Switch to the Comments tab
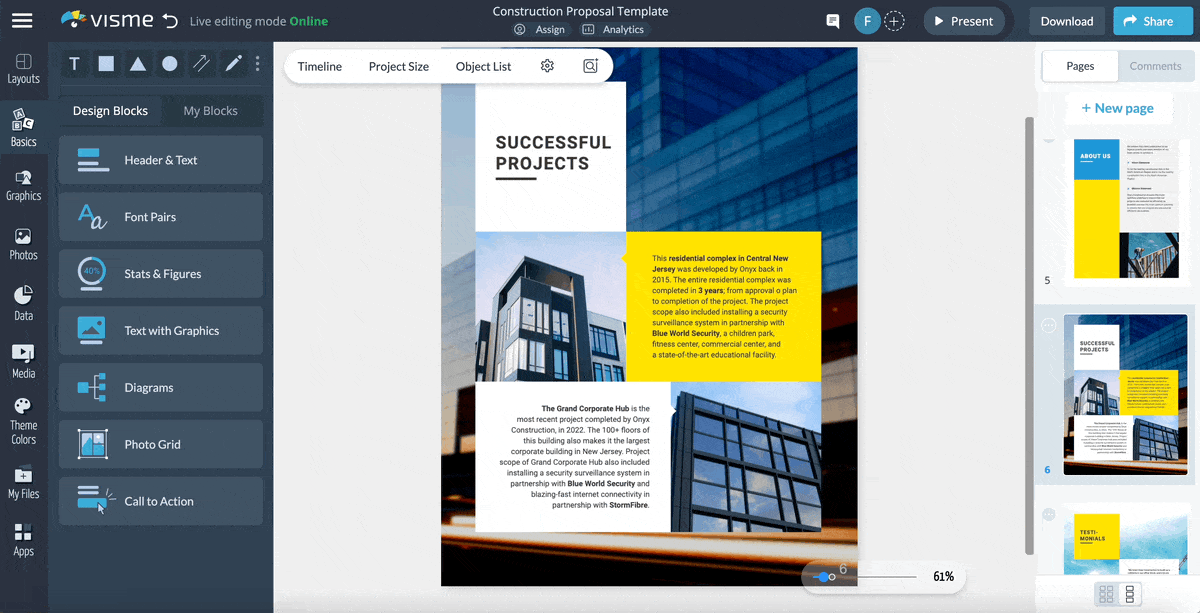 pos(1155,66)
